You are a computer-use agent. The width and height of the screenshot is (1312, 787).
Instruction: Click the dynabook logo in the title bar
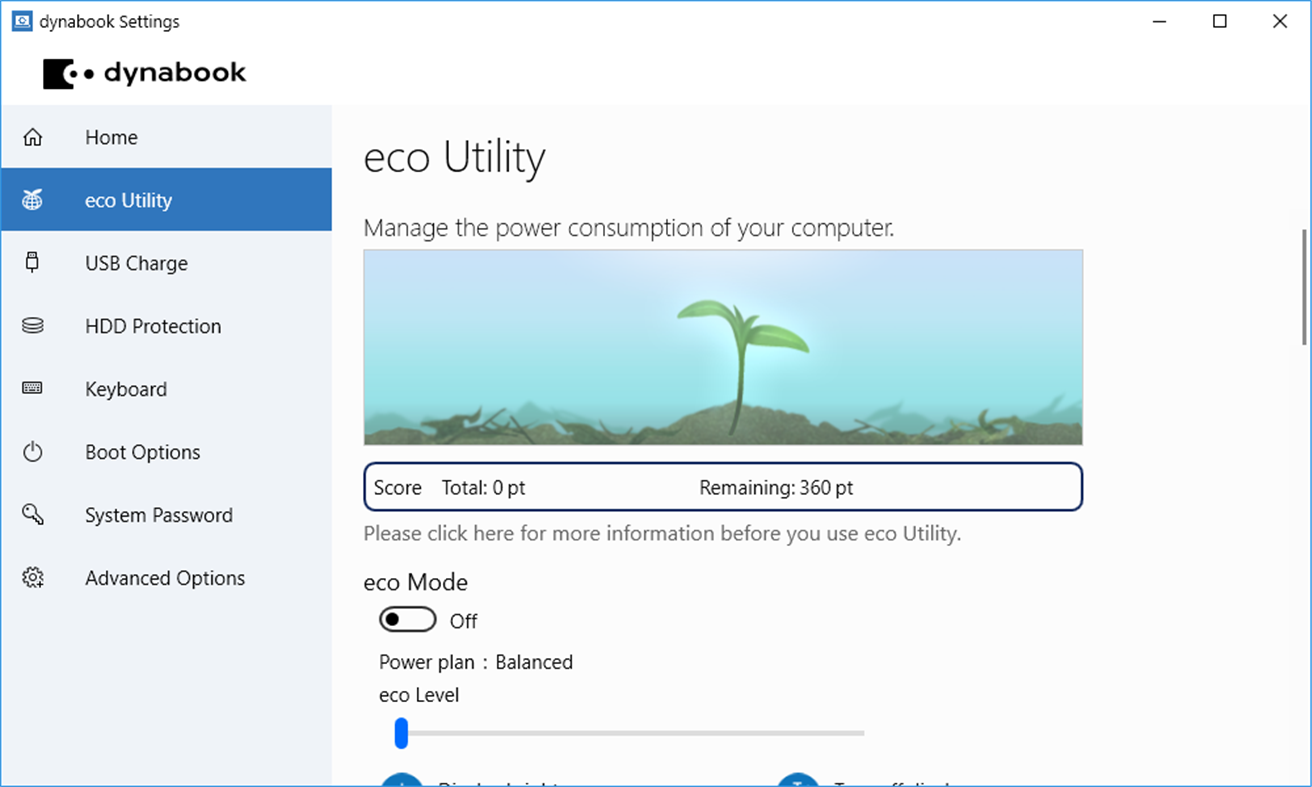(x=144, y=71)
